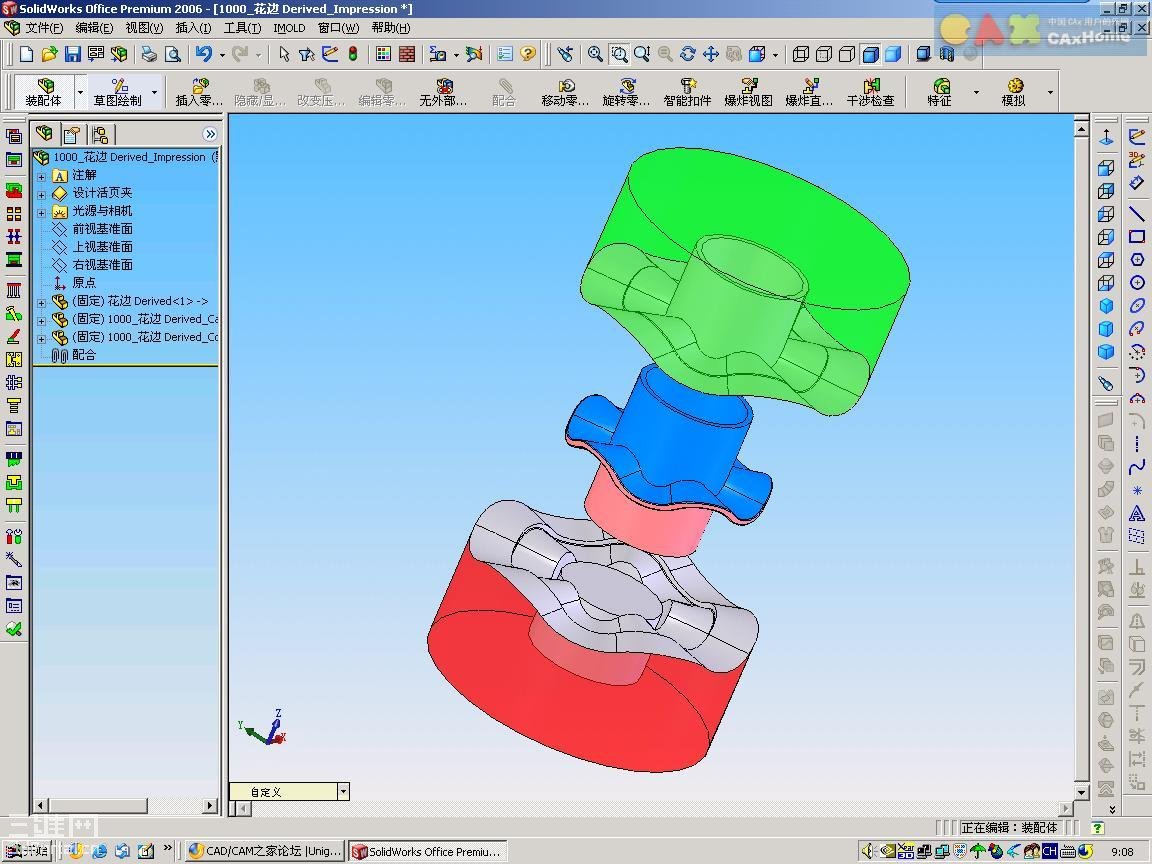
Task: Expand the 光源与相机 tree node
Action: (41, 212)
